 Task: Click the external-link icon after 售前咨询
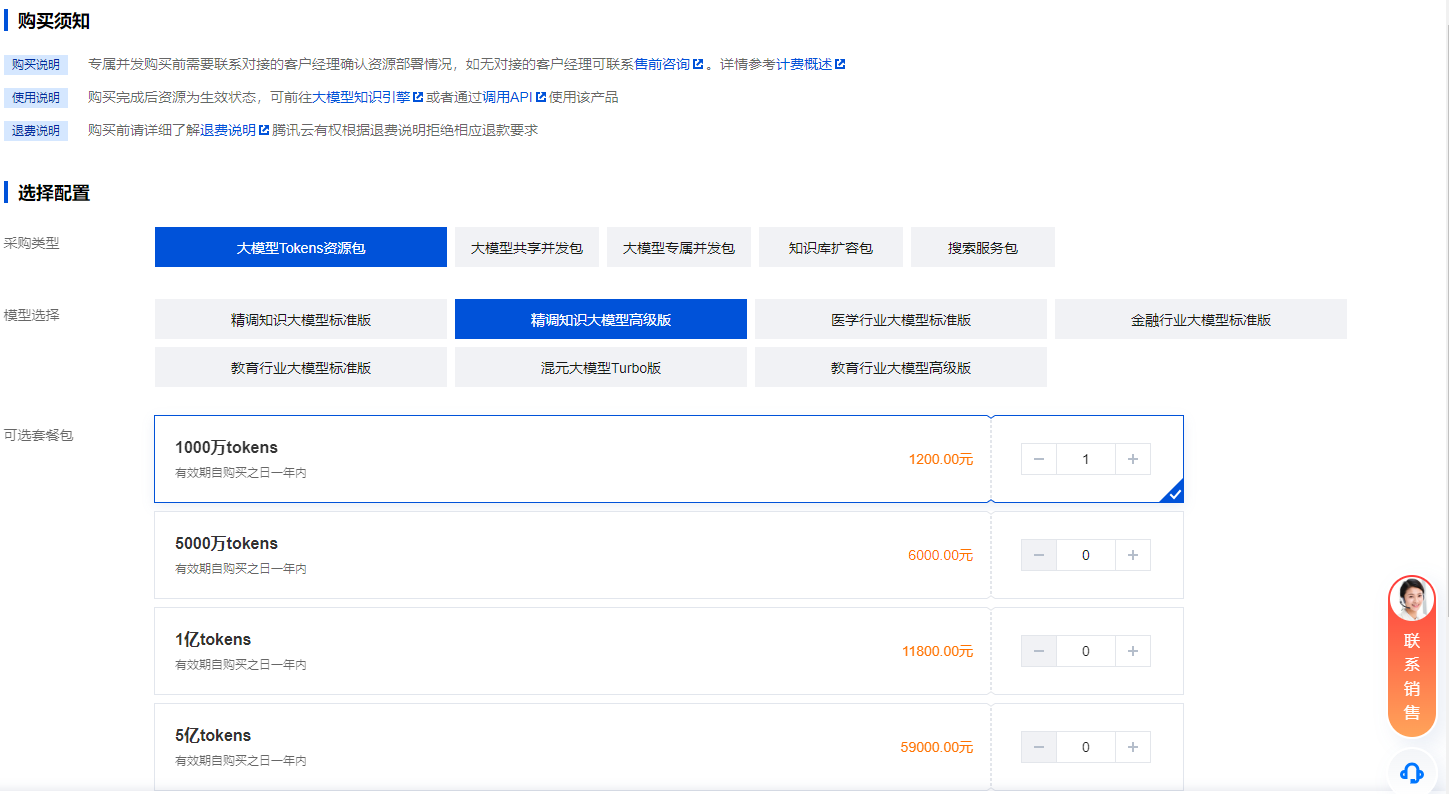[698, 64]
